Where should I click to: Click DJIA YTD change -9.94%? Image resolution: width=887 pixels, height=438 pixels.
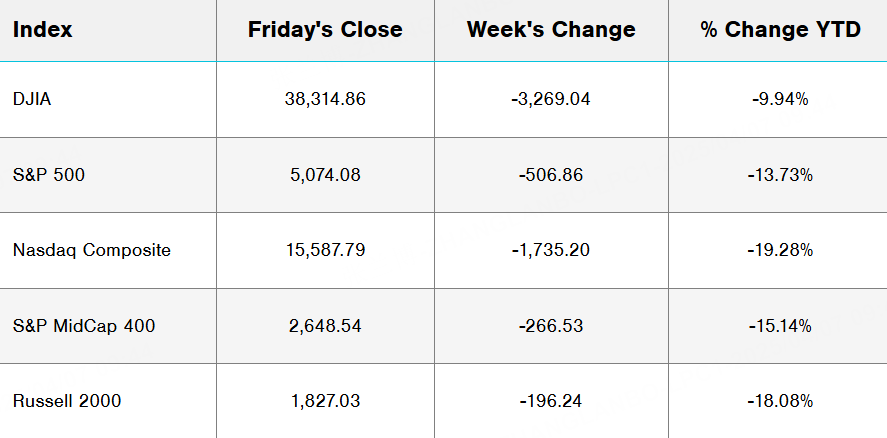coord(780,99)
